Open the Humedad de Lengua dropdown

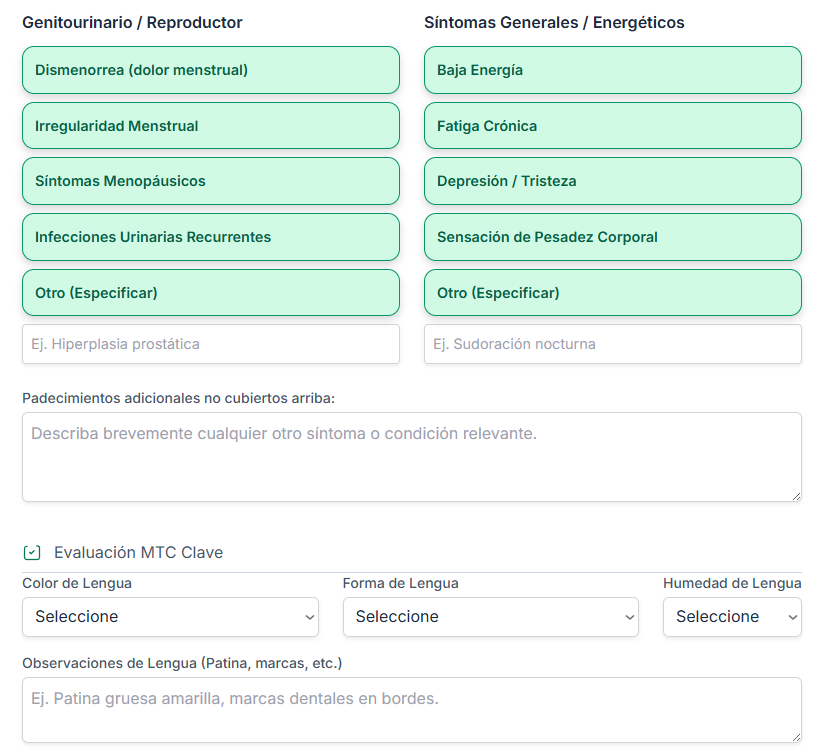coord(732,617)
